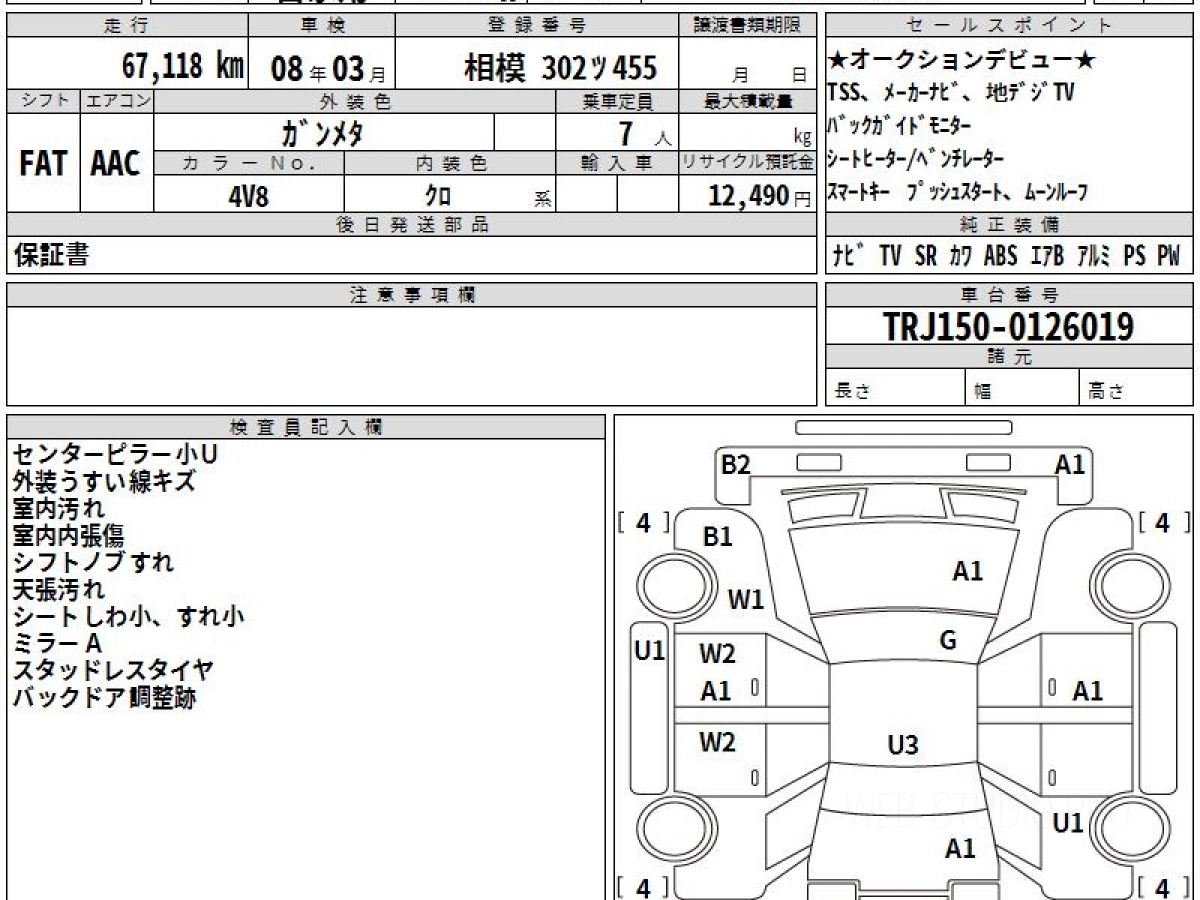Click the 外装色 header label
Viewport: 1200px width, 900px height.
(x=355, y=101)
